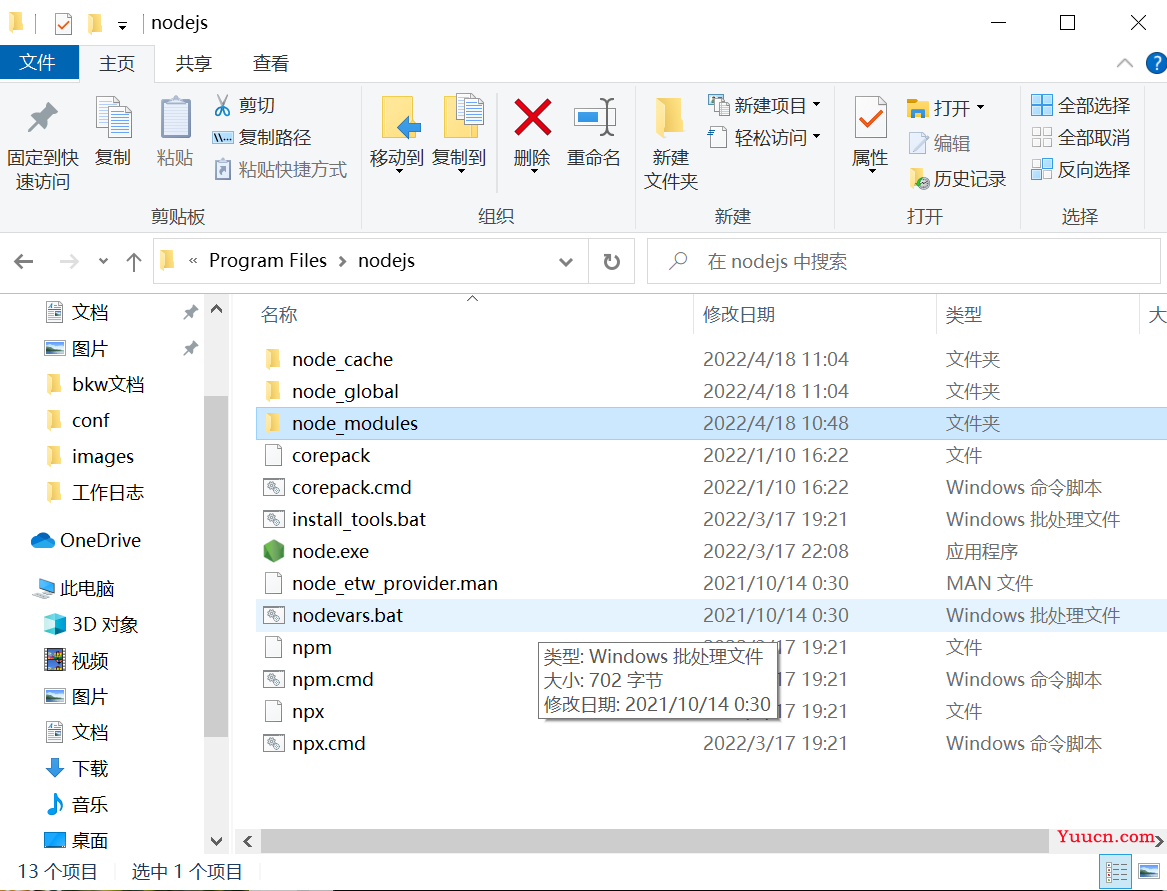Copy path of the selected item
This screenshot has height=891, width=1167.
coord(261,138)
